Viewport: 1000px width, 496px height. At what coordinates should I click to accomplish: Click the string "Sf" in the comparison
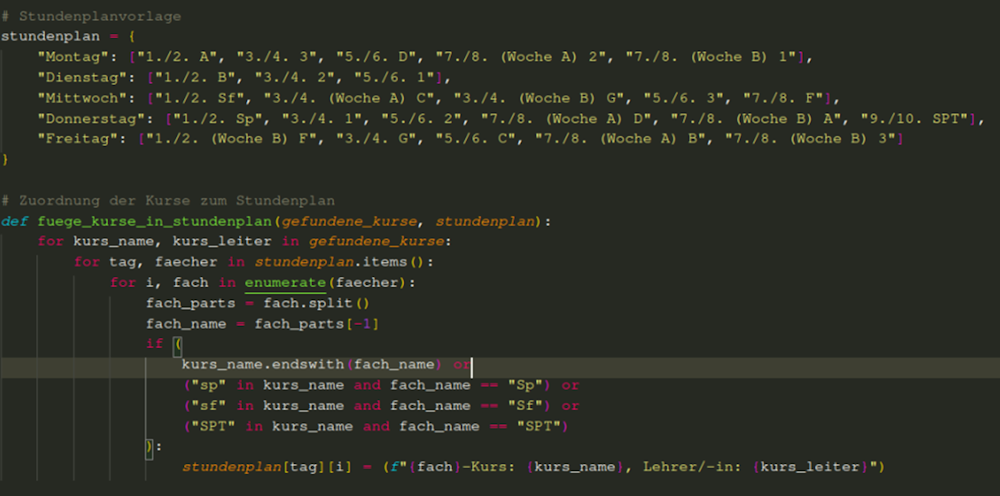(526, 405)
